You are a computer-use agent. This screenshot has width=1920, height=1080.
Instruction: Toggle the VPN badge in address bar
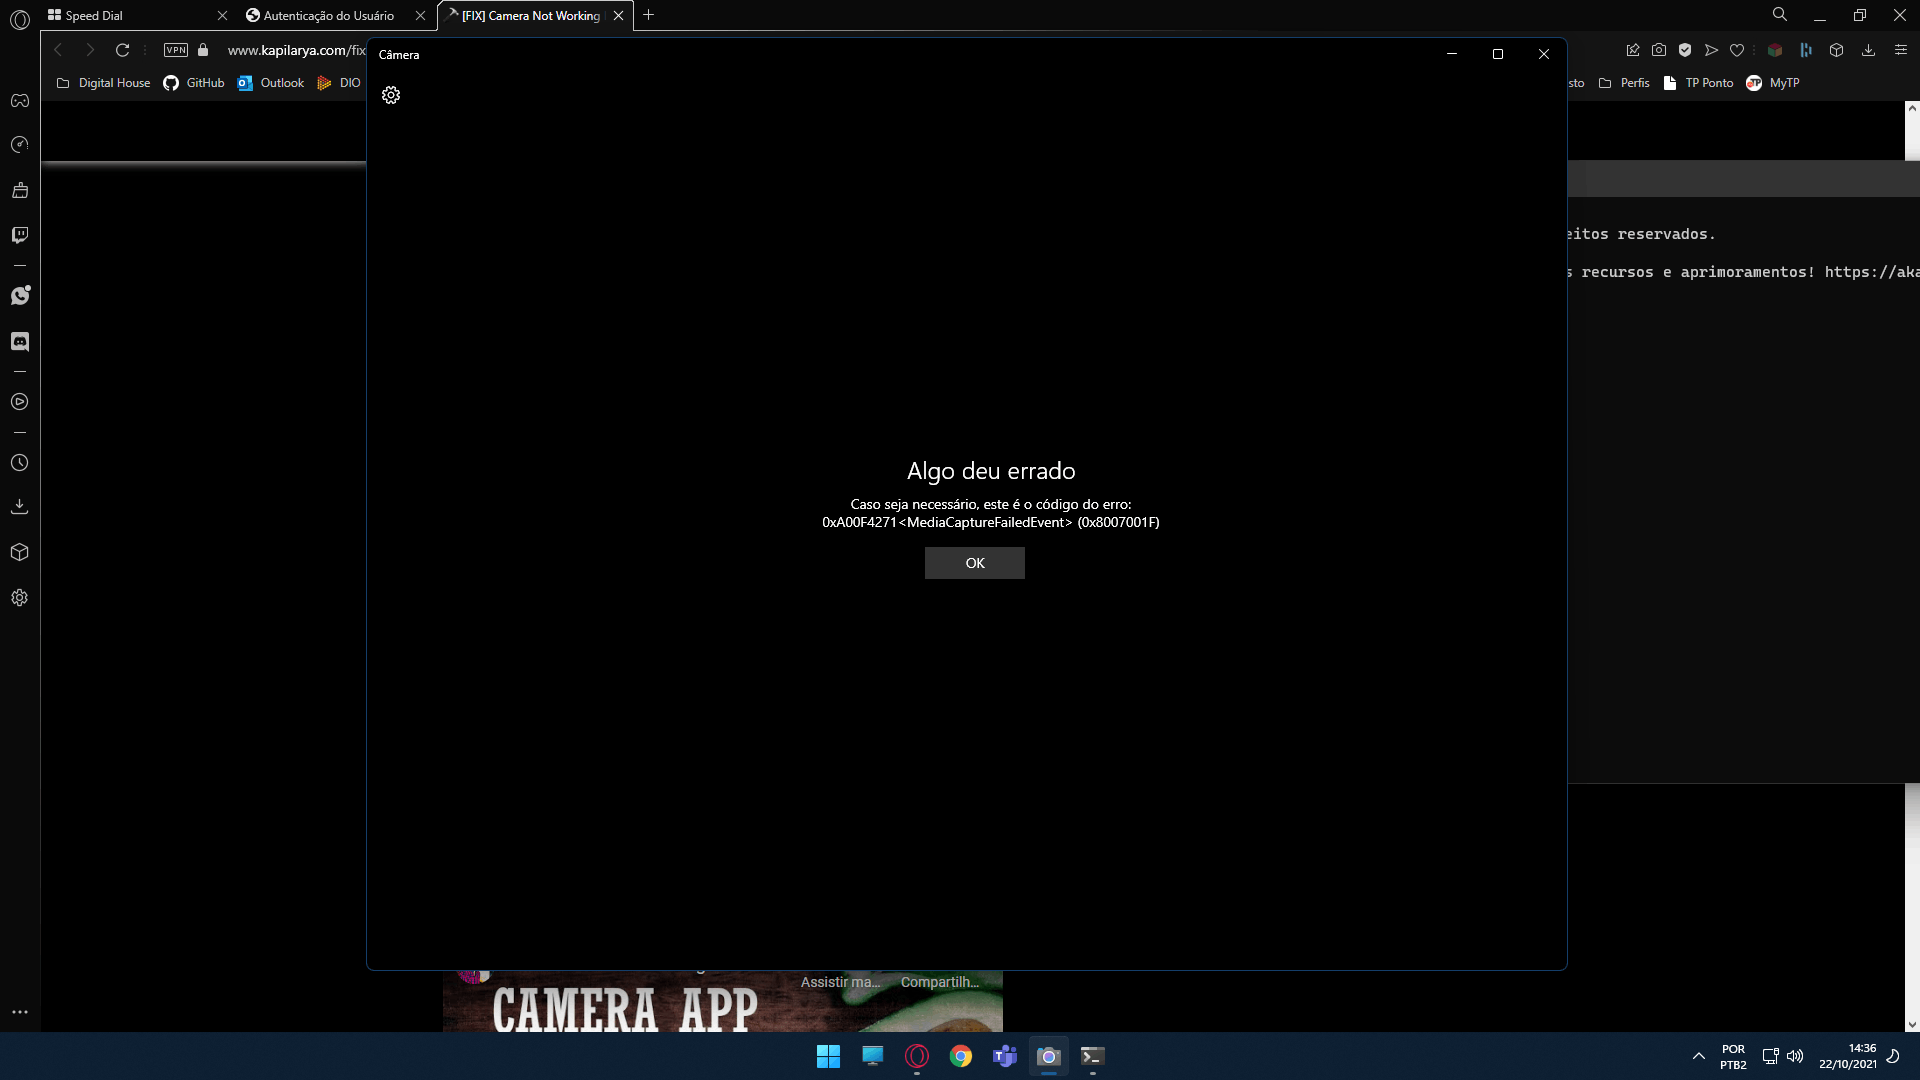point(176,50)
